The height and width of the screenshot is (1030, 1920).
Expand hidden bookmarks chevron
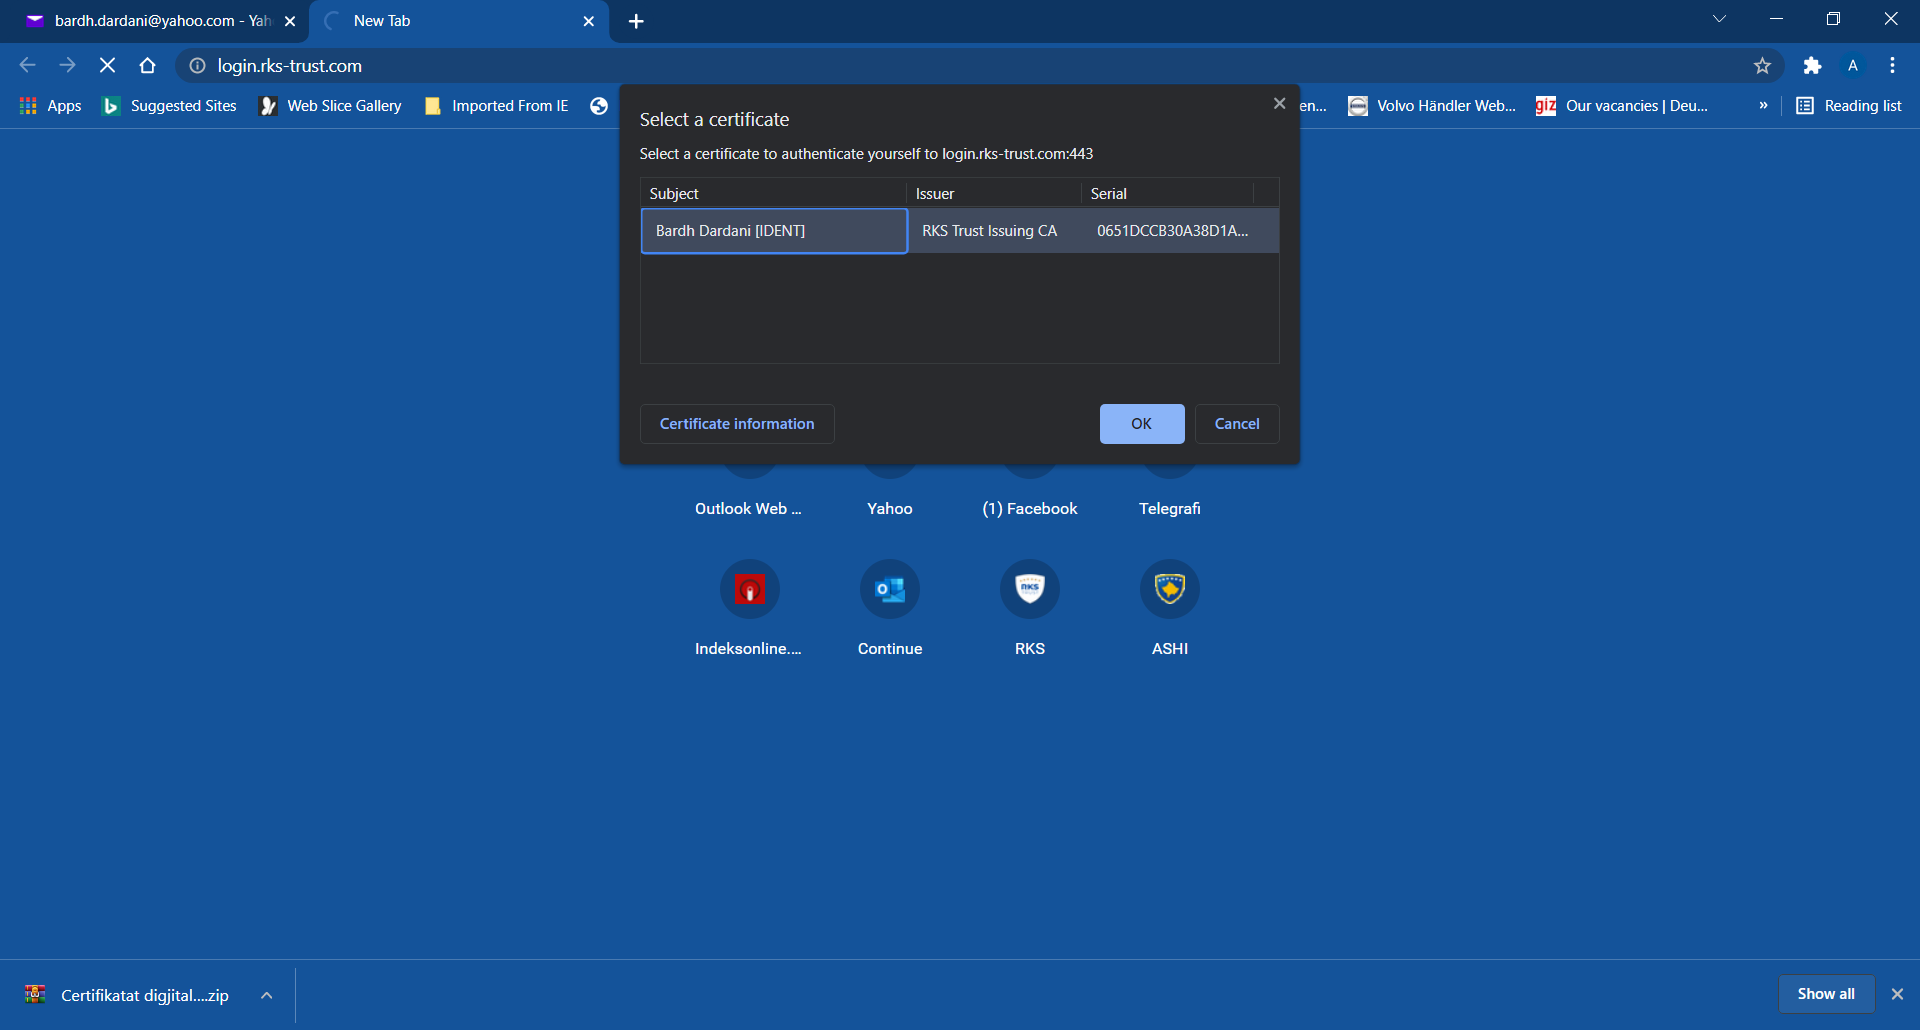(1763, 106)
